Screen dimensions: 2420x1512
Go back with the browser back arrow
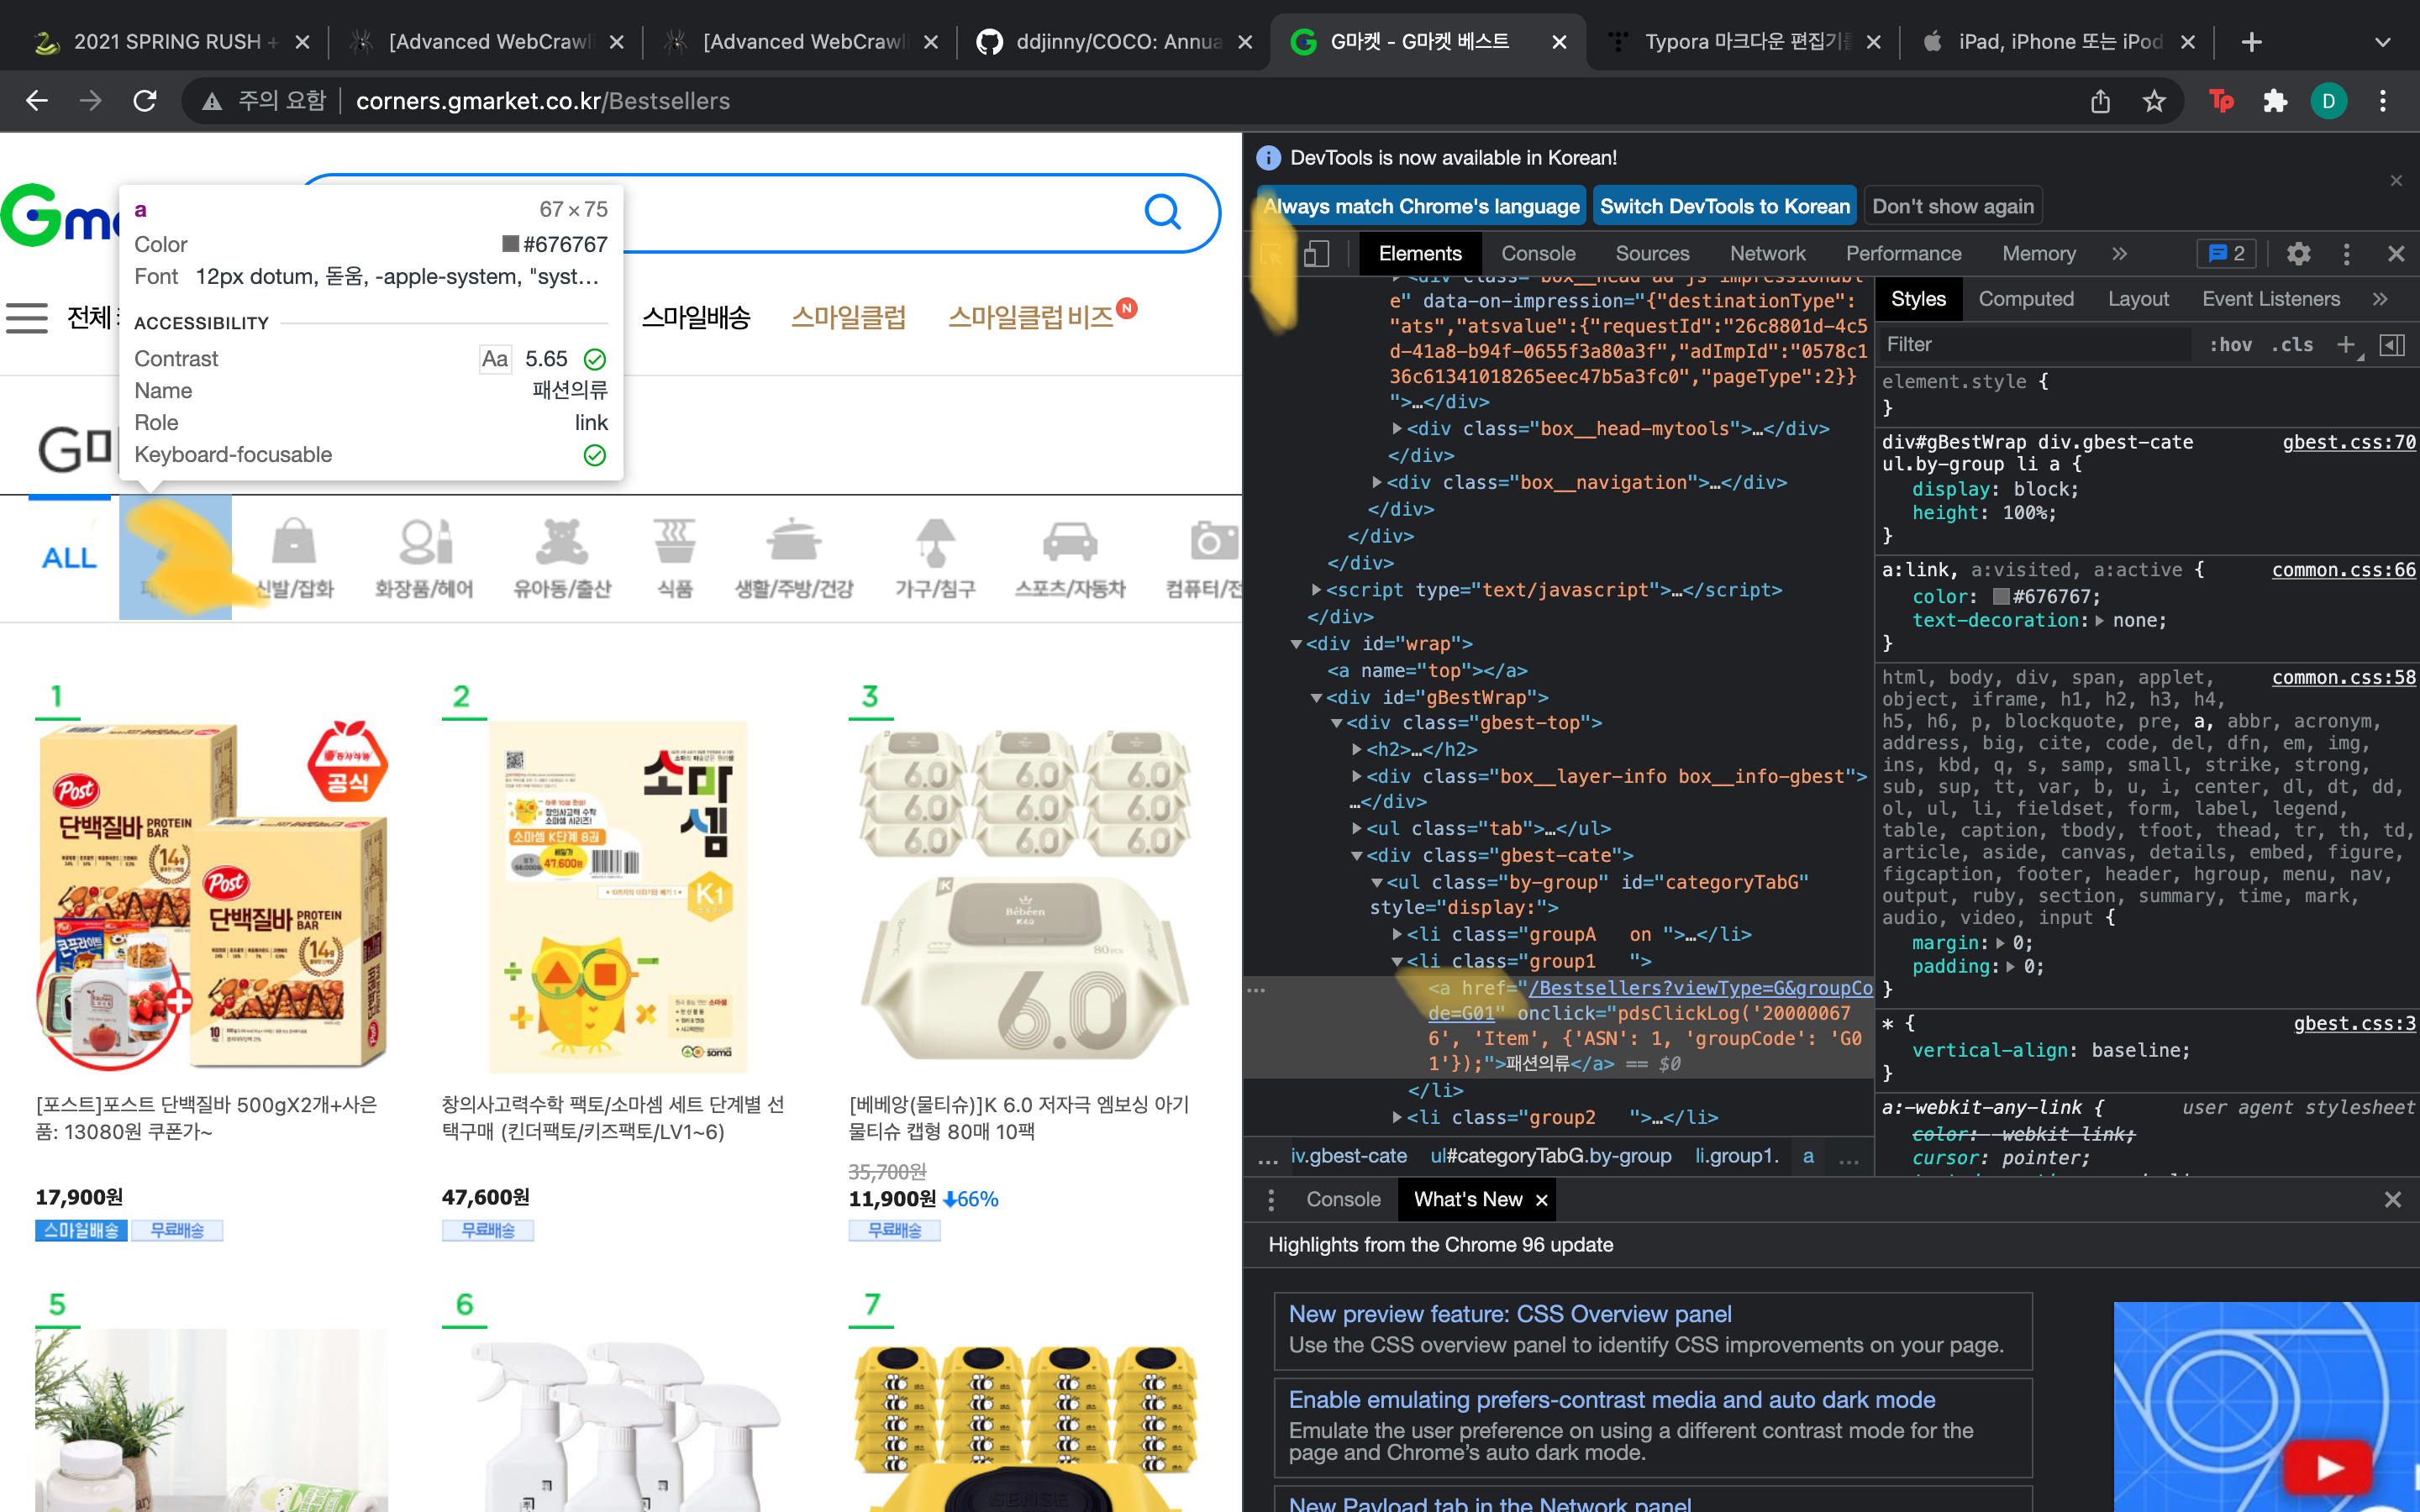[x=37, y=101]
